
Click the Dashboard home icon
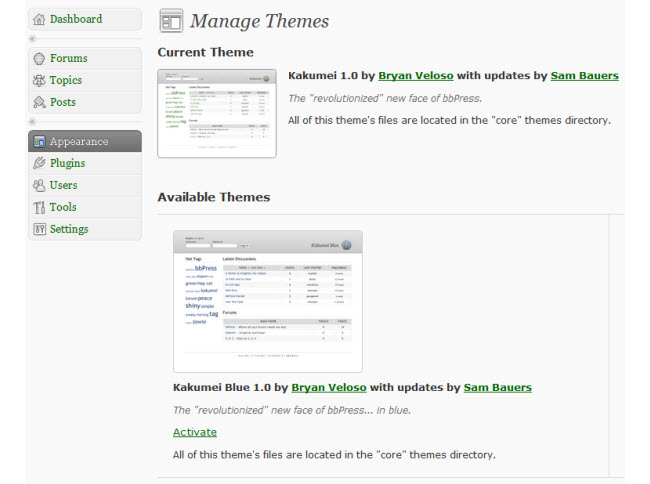pos(39,19)
